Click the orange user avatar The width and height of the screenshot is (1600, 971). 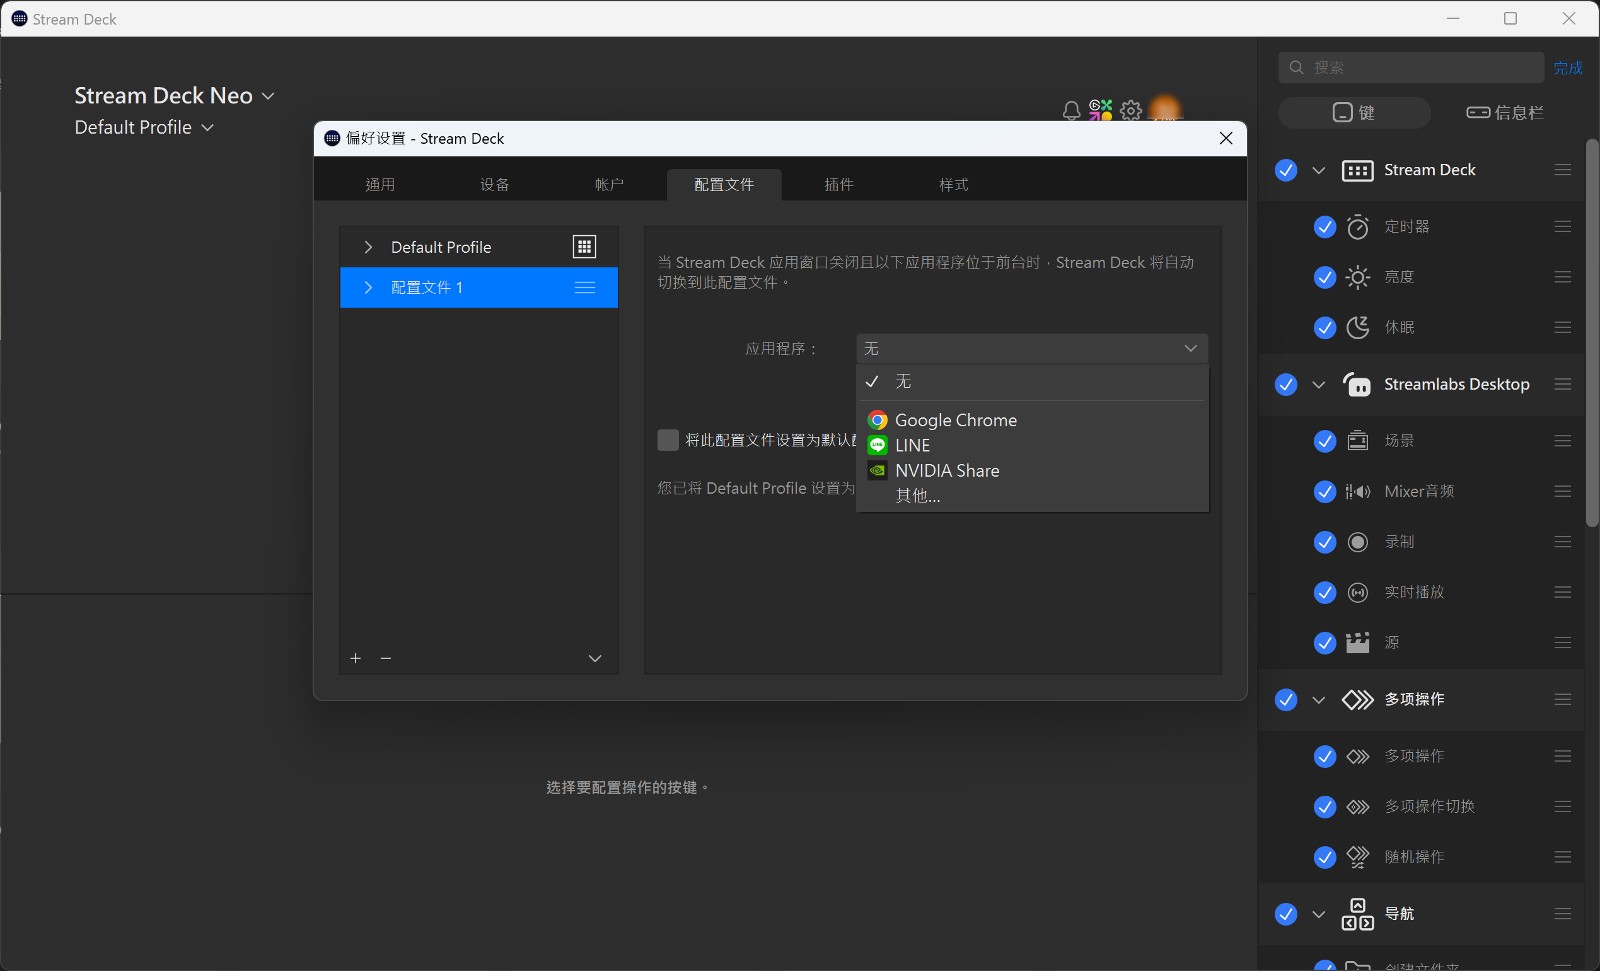coord(1165,109)
